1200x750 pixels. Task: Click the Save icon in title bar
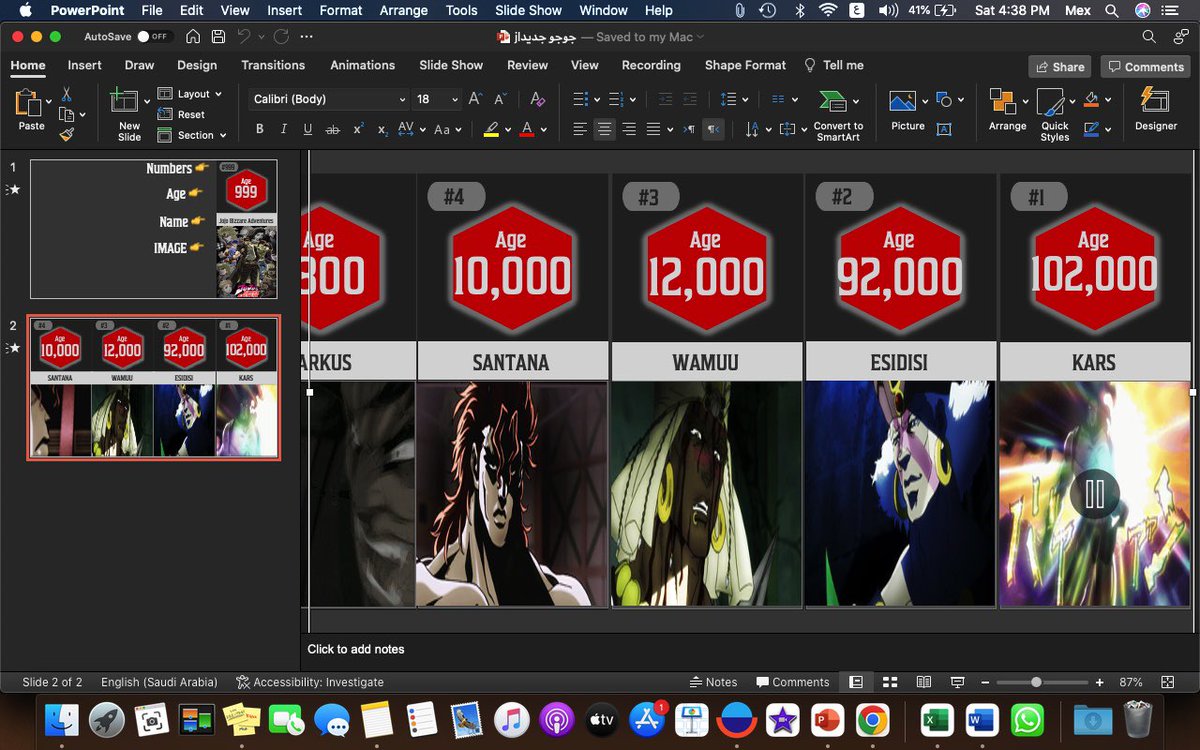218,37
